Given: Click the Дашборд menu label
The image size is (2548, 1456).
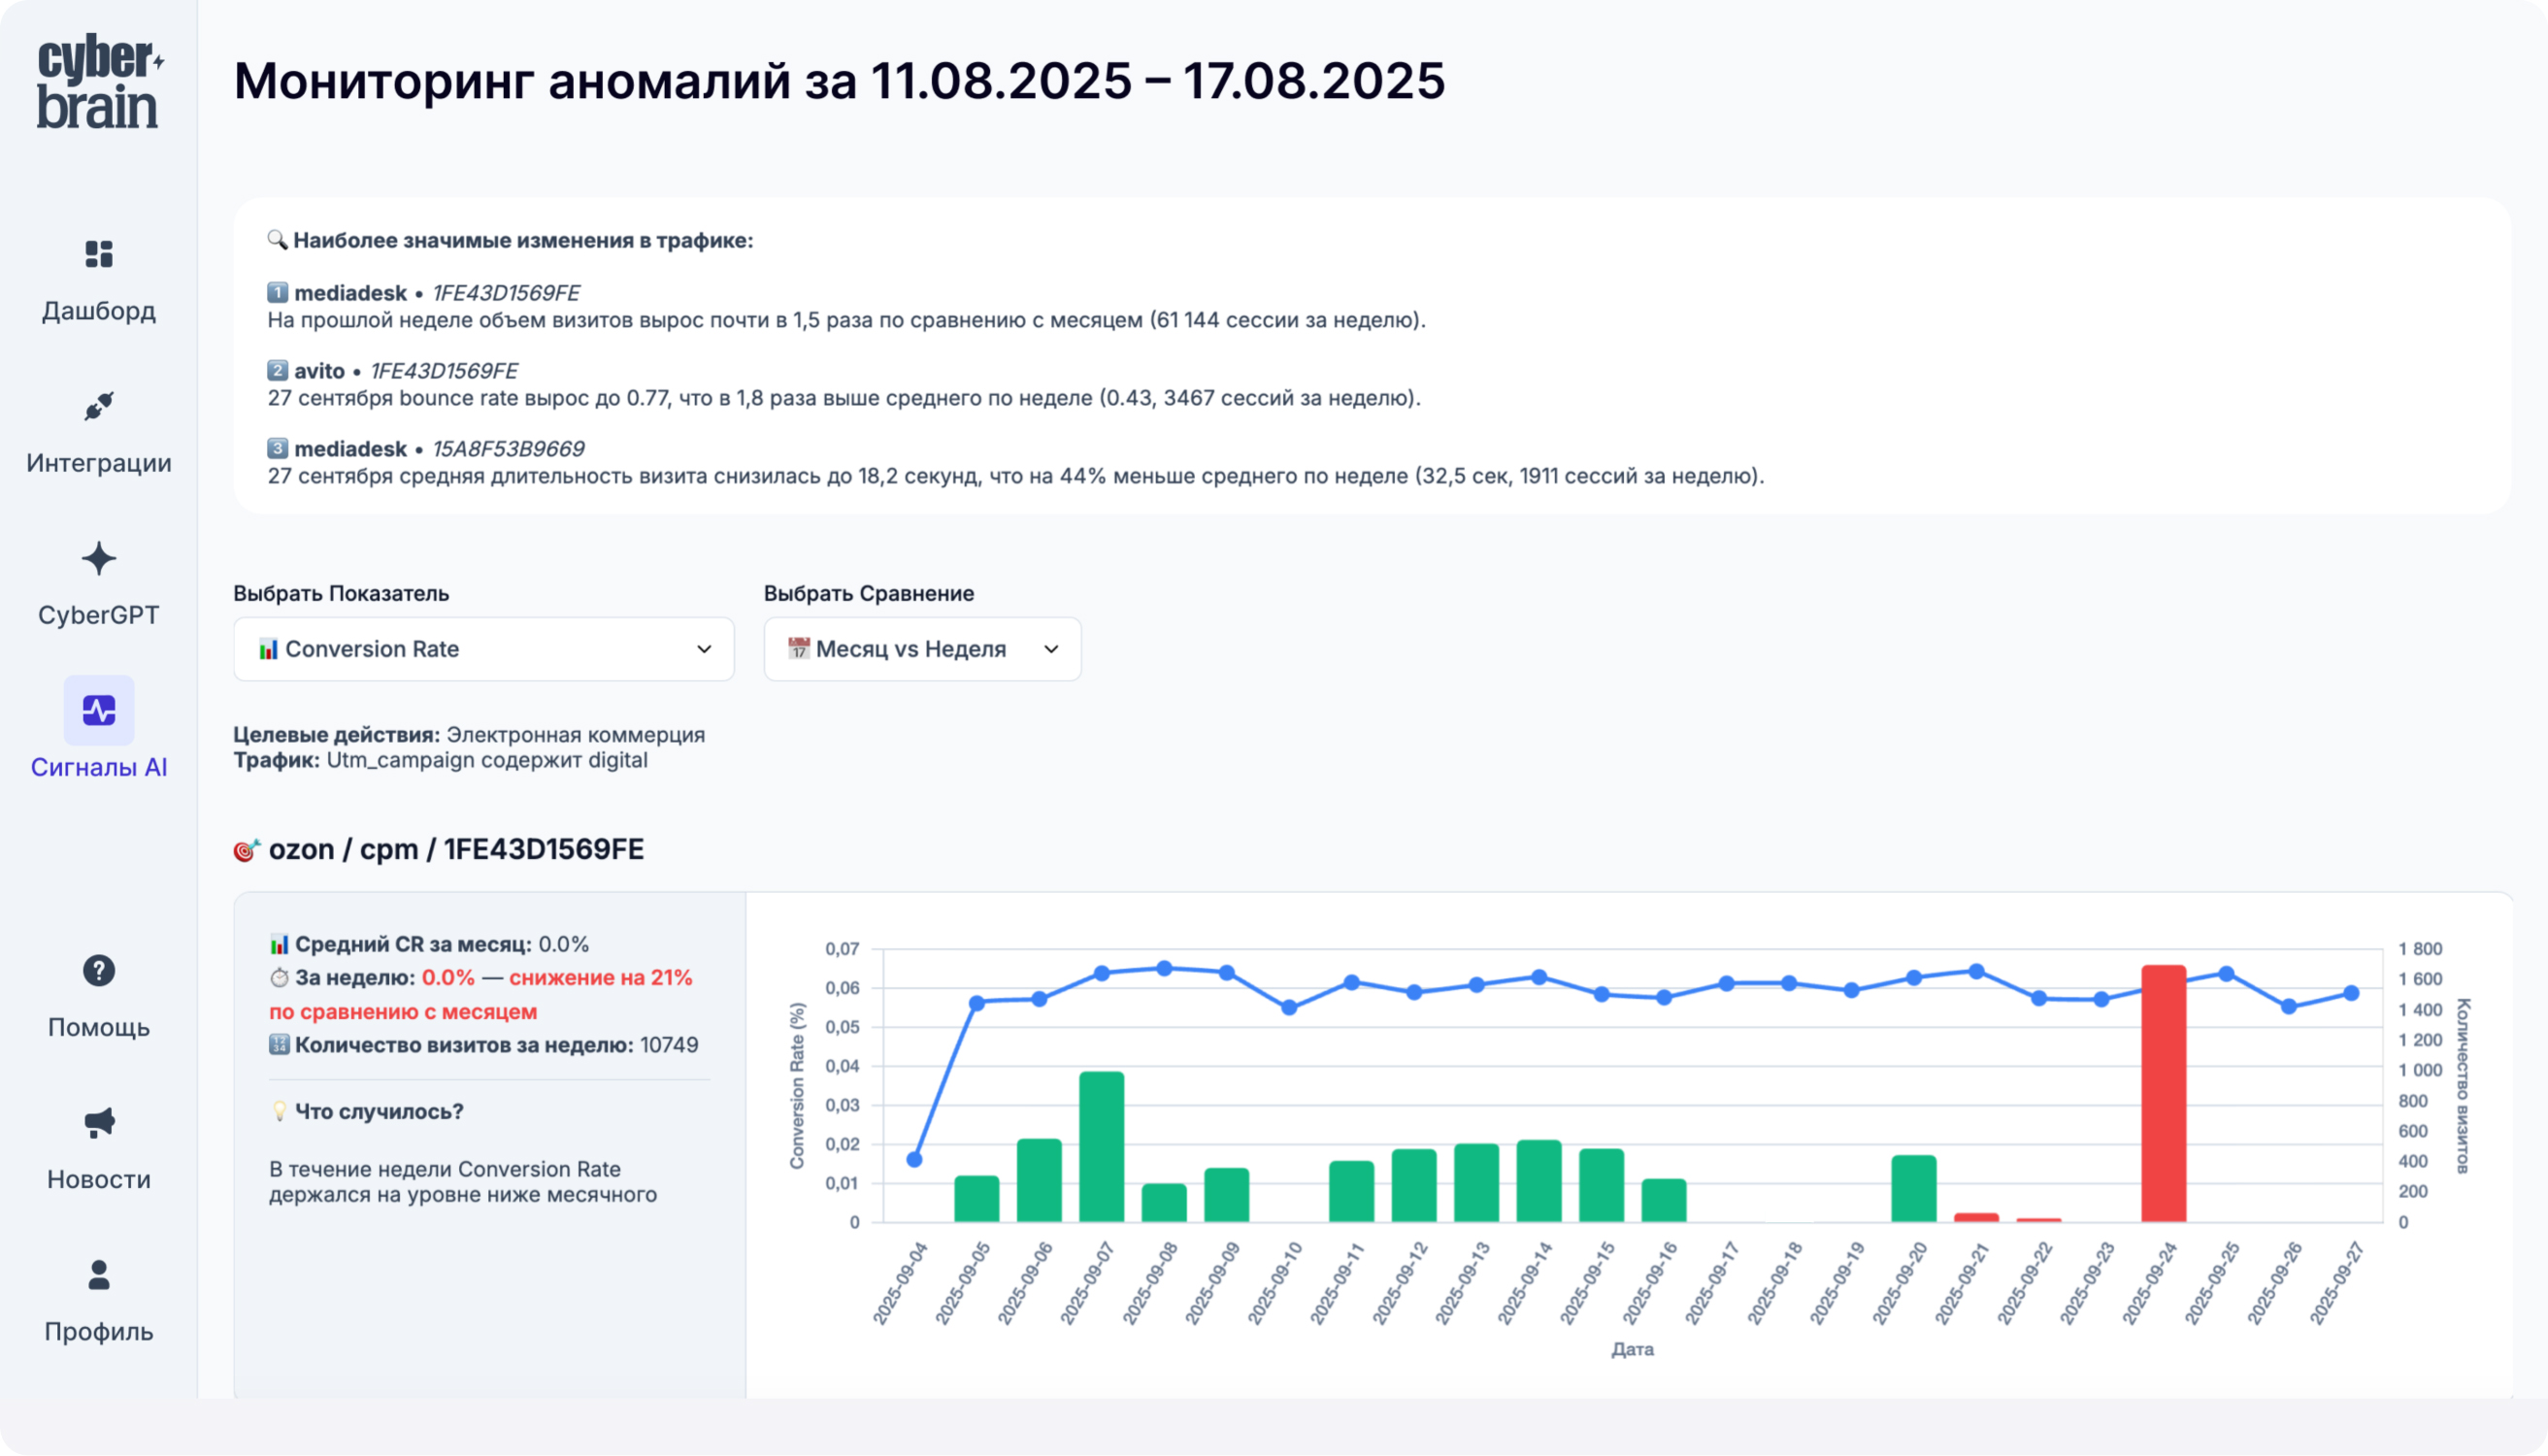Looking at the screenshot, I should [x=99, y=311].
